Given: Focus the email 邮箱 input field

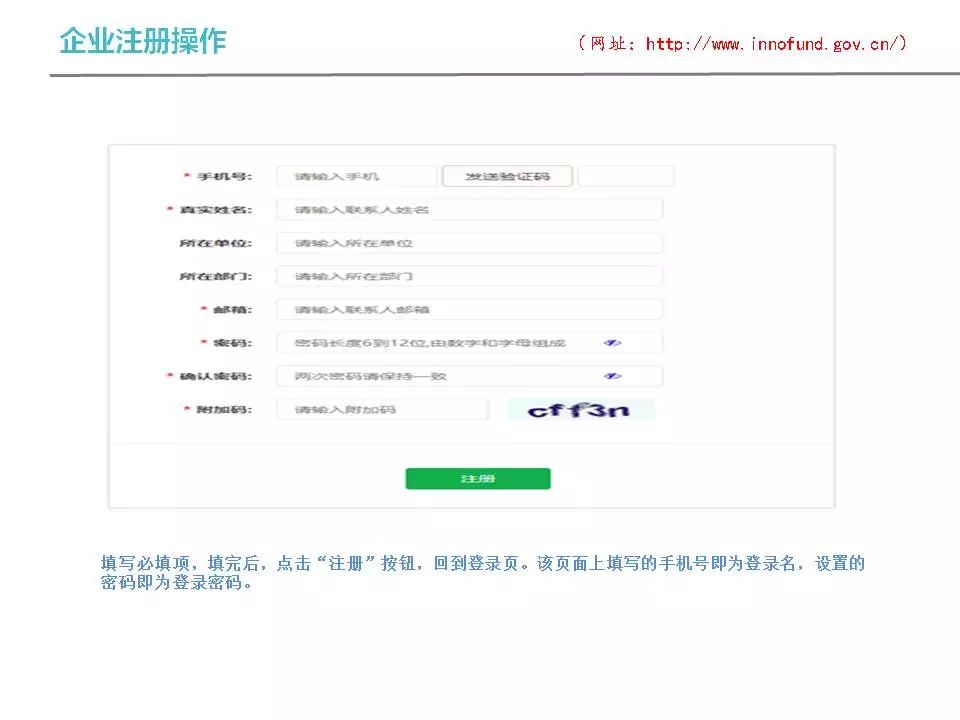Looking at the screenshot, I should point(470,309).
